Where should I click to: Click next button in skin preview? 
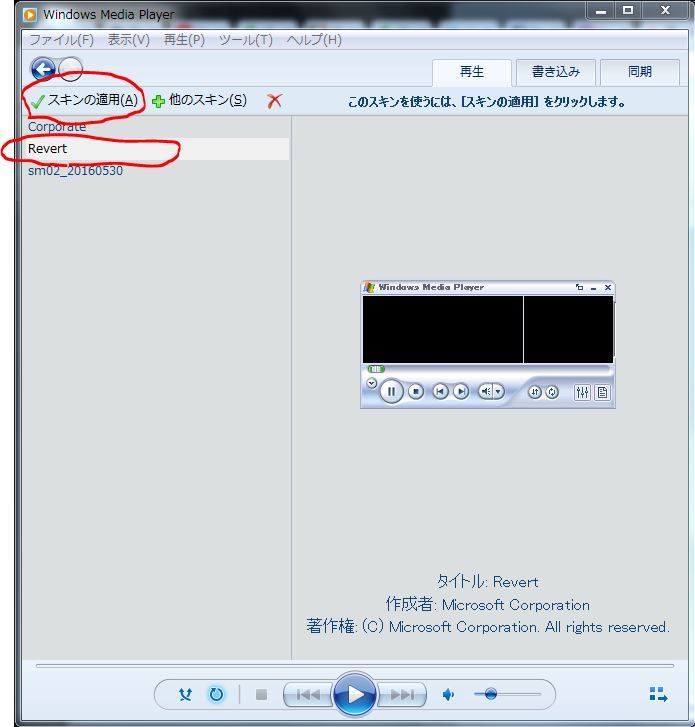pos(461,392)
